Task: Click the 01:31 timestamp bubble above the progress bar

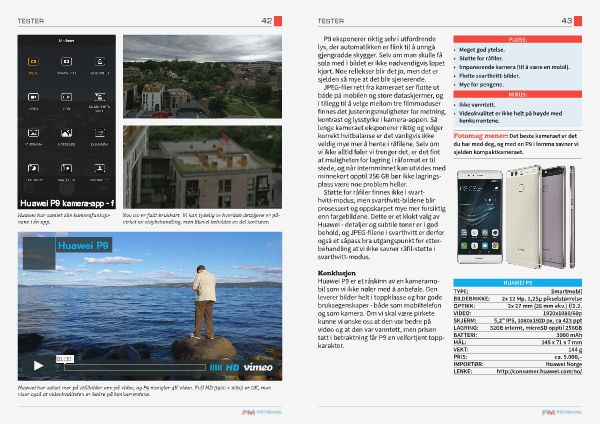Action: (64, 359)
